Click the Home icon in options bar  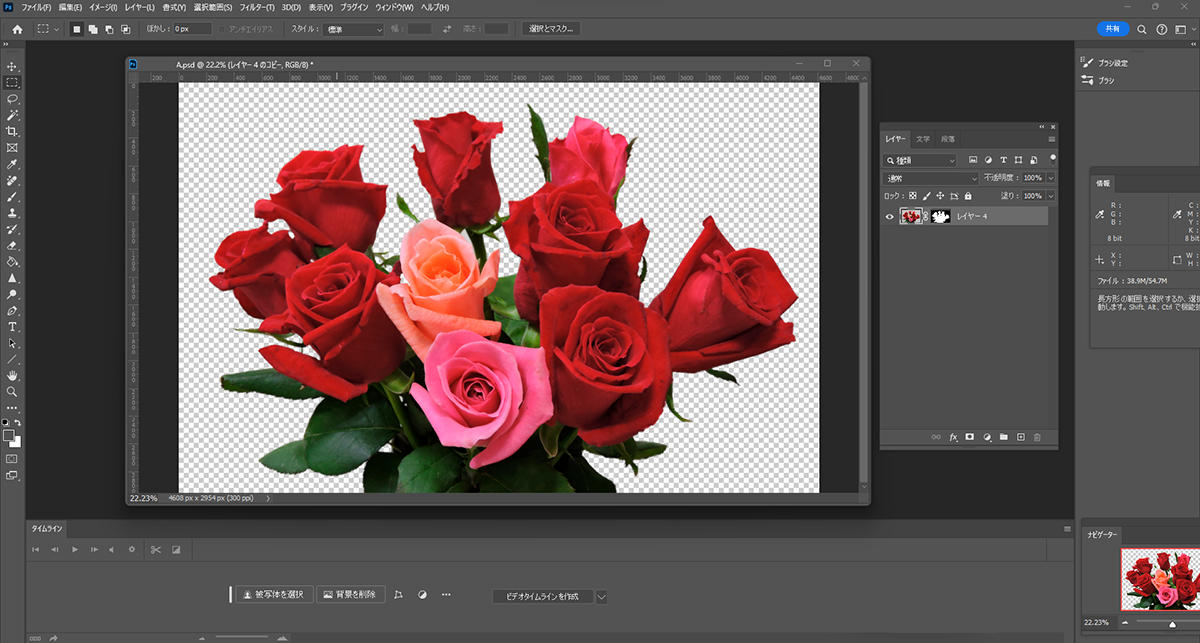click(x=17, y=29)
